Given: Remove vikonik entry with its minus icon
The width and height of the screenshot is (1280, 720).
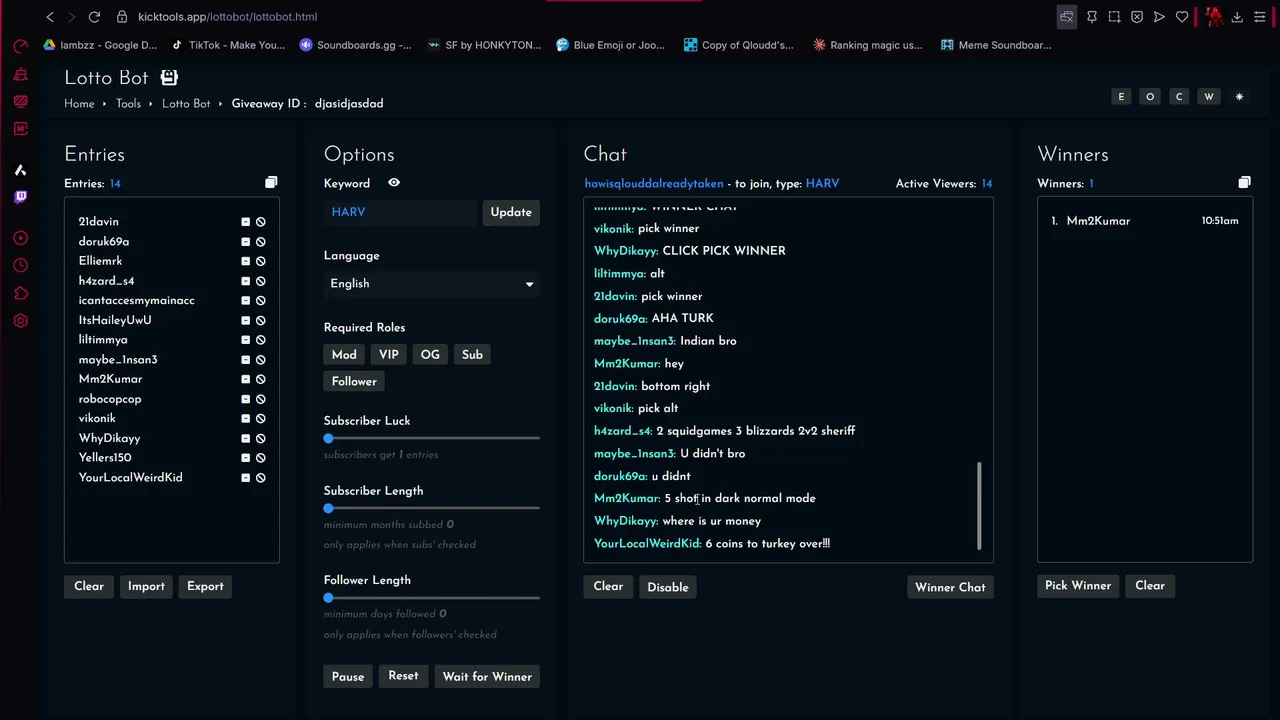Looking at the screenshot, I should [245, 419].
